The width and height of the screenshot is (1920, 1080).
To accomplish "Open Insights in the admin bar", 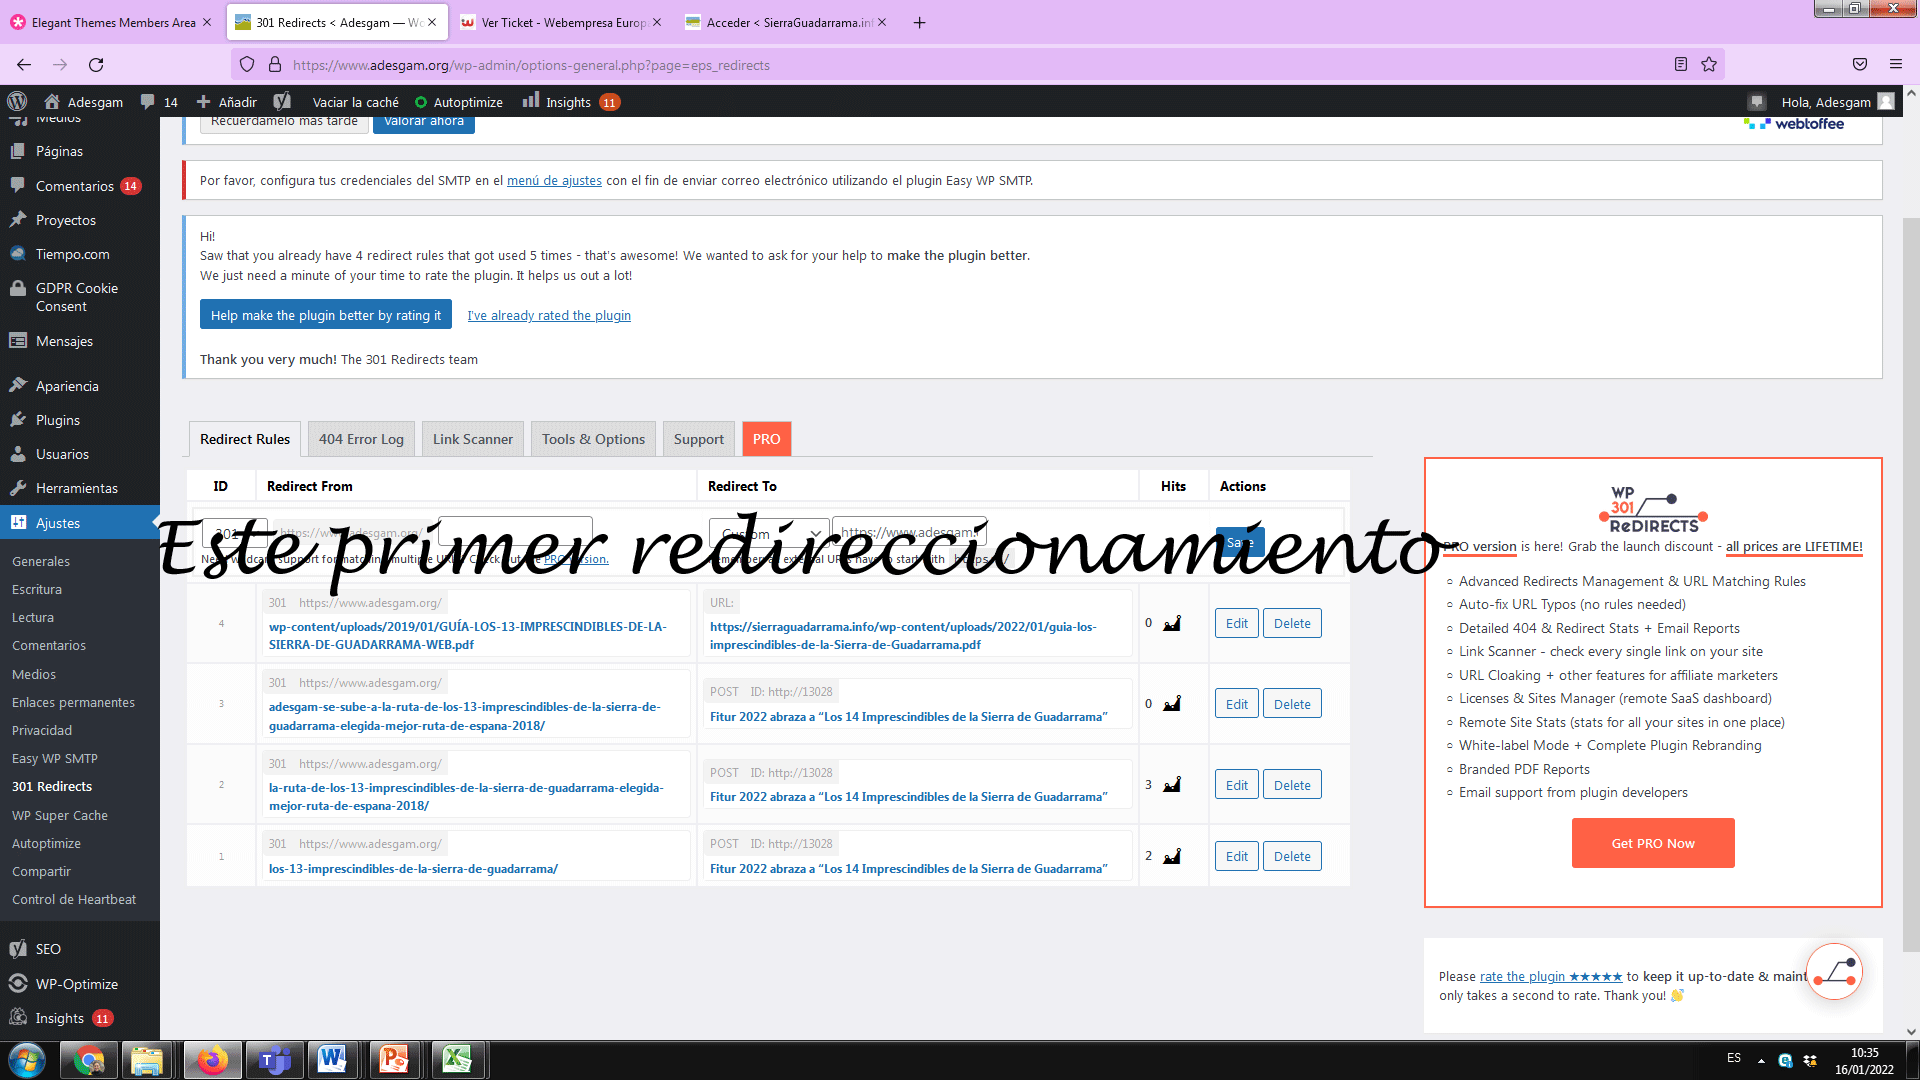I will click(x=571, y=102).
